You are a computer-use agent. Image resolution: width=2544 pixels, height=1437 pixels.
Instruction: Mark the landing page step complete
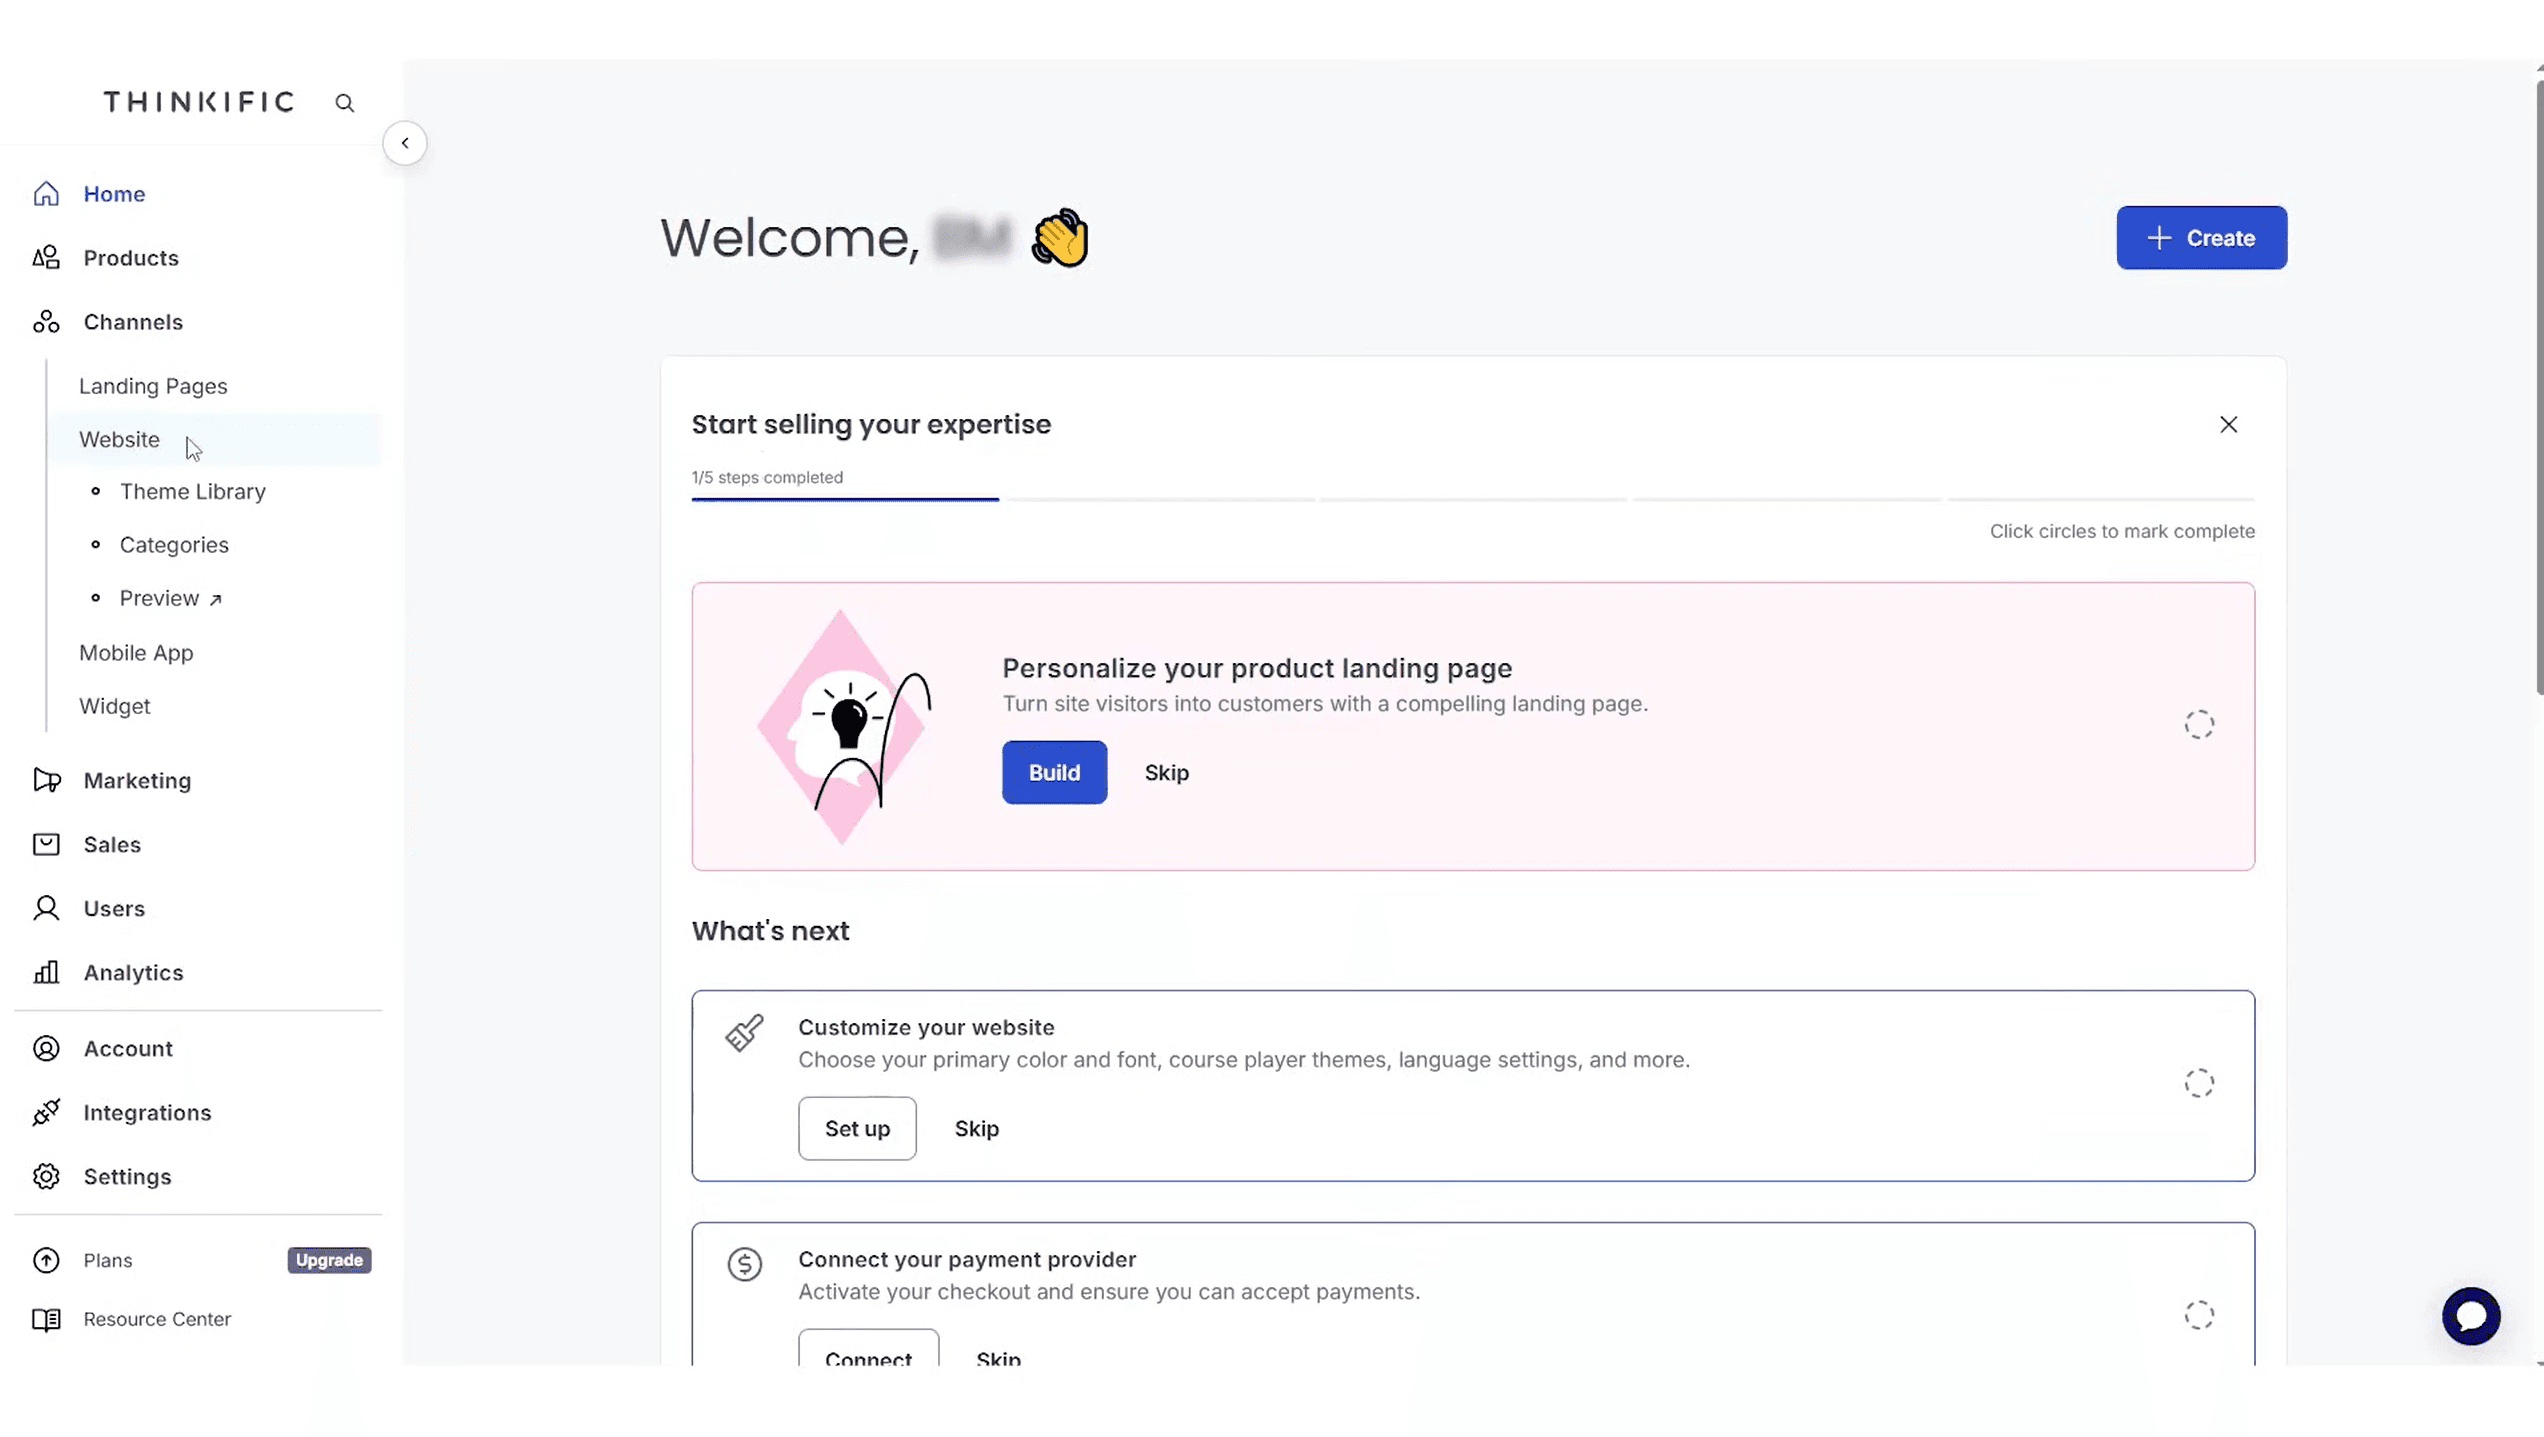(x=2198, y=725)
